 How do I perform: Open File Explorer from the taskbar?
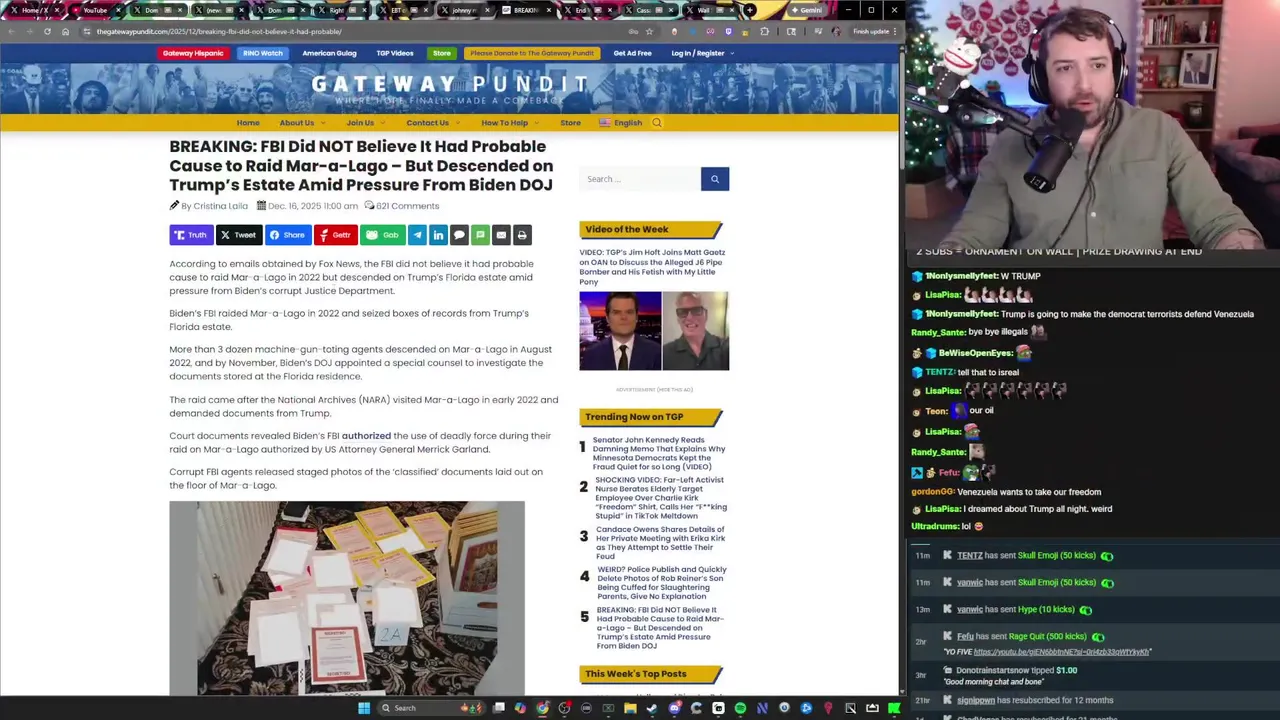coord(630,708)
